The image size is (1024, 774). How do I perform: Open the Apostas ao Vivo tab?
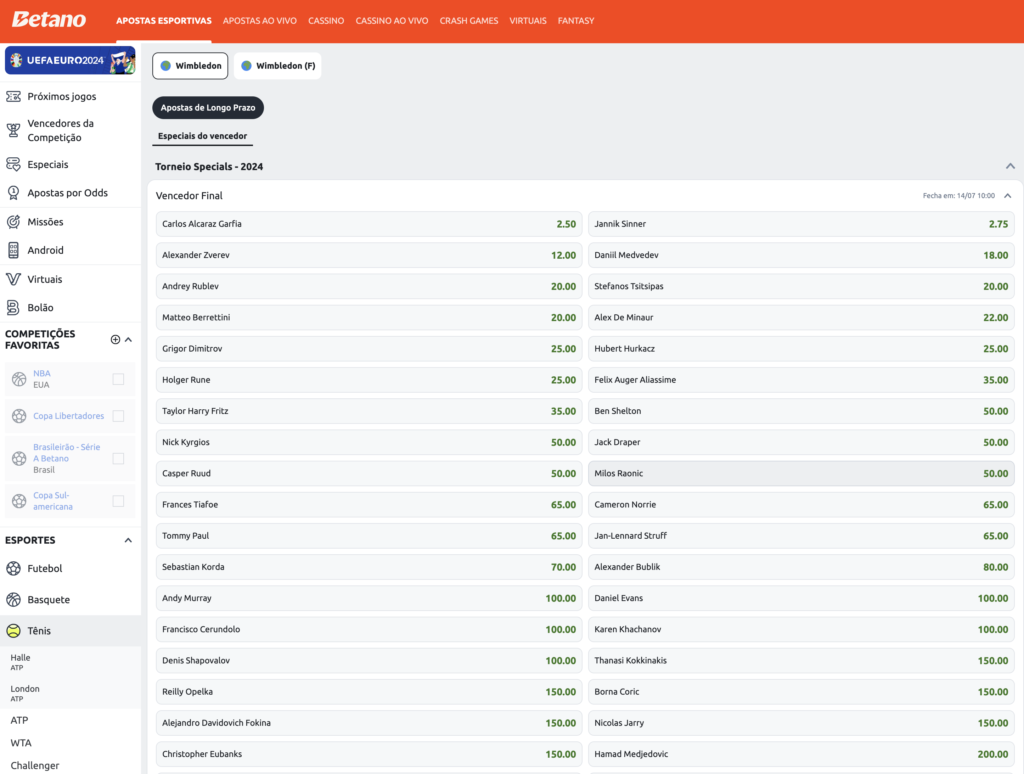point(260,21)
